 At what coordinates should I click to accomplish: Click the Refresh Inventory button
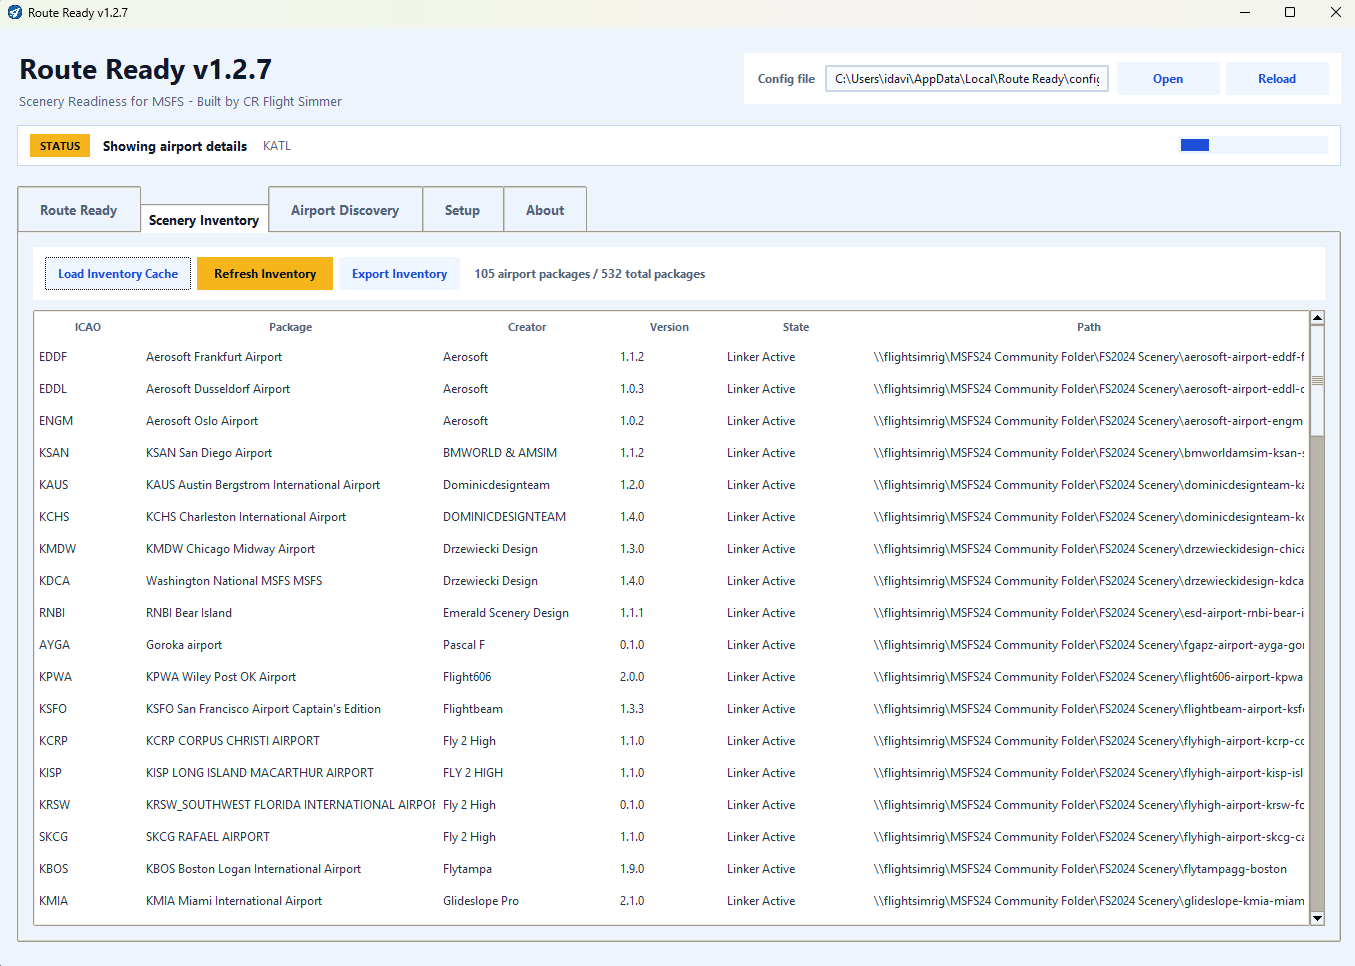point(265,274)
